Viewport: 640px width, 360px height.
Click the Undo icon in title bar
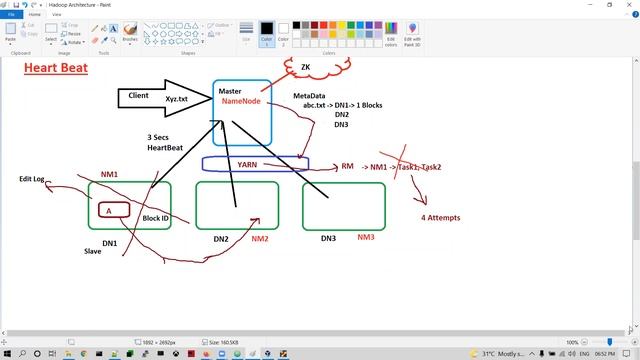click(24, 5)
